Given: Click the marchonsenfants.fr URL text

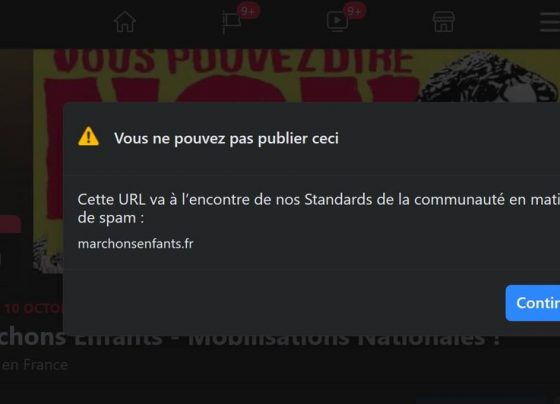Looking at the screenshot, I should click(135, 244).
